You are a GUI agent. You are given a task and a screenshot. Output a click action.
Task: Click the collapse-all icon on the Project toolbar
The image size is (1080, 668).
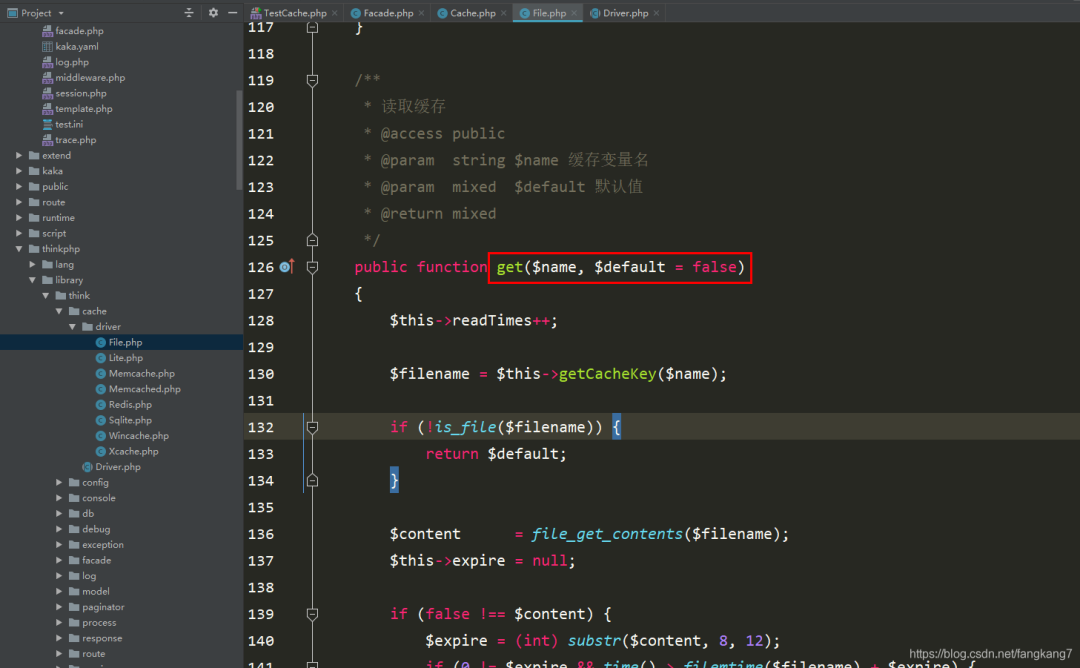(x=189, y=13)
